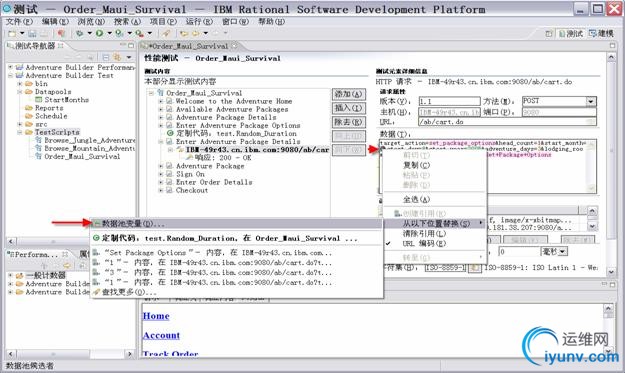The height and width of the screenshot is (373, 625).
Task: Click the Schedule folder icon
Action: pyautogui.click(x=29, y=116)
